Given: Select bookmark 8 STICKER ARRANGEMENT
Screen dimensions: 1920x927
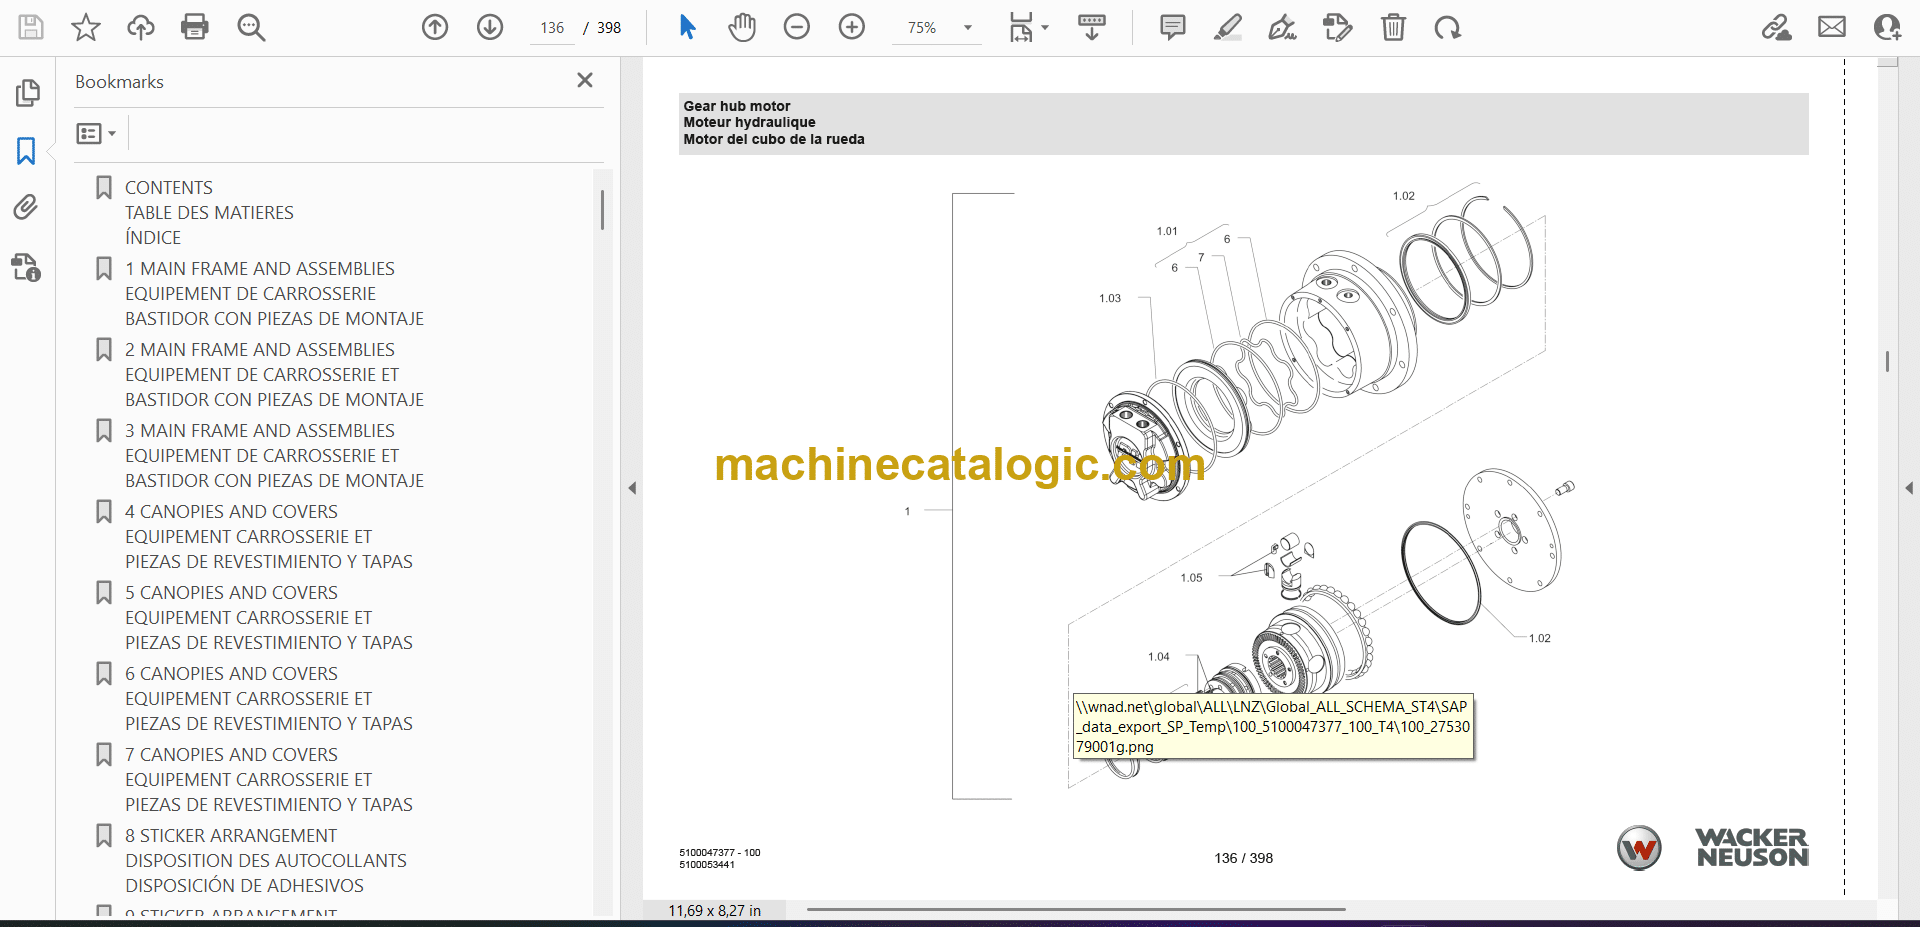Looking at the screenshot, I should (x=231, y=836).
